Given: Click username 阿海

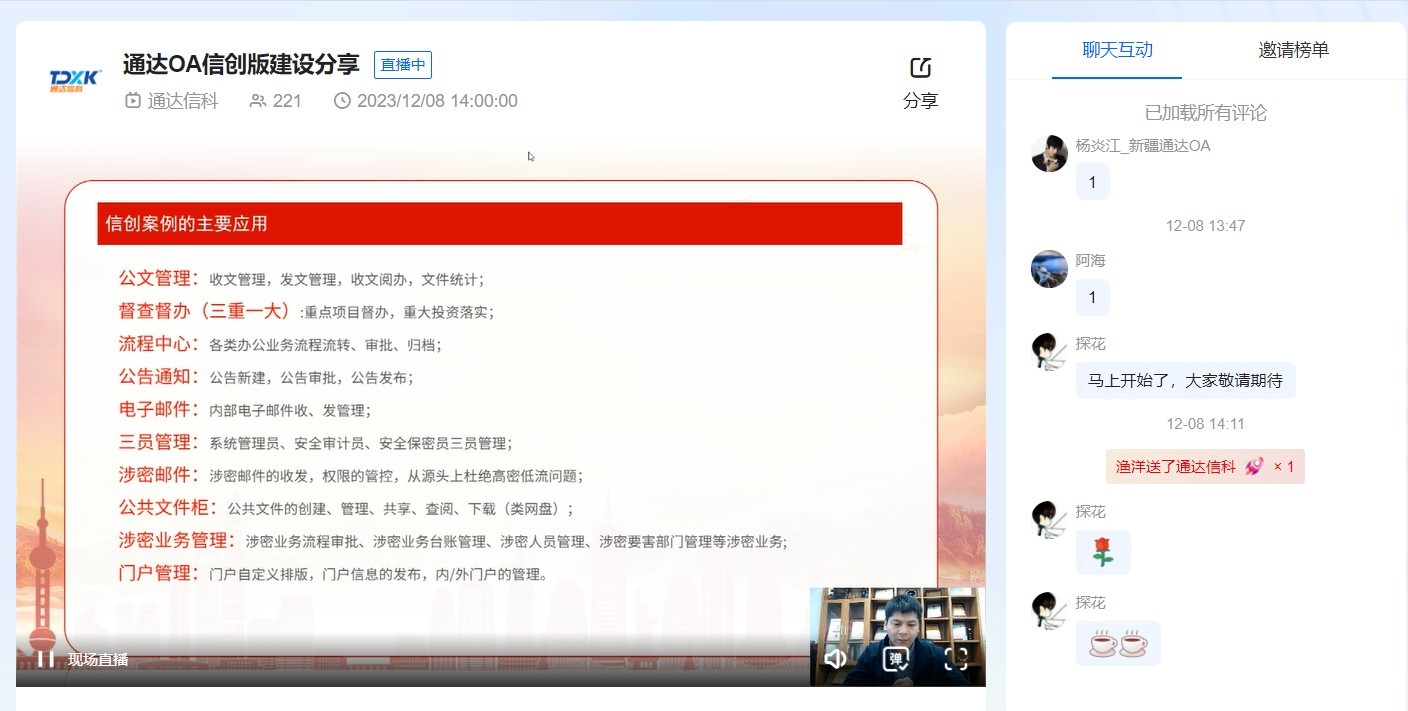Looking at the screenshot, I should click(1091, 261).
